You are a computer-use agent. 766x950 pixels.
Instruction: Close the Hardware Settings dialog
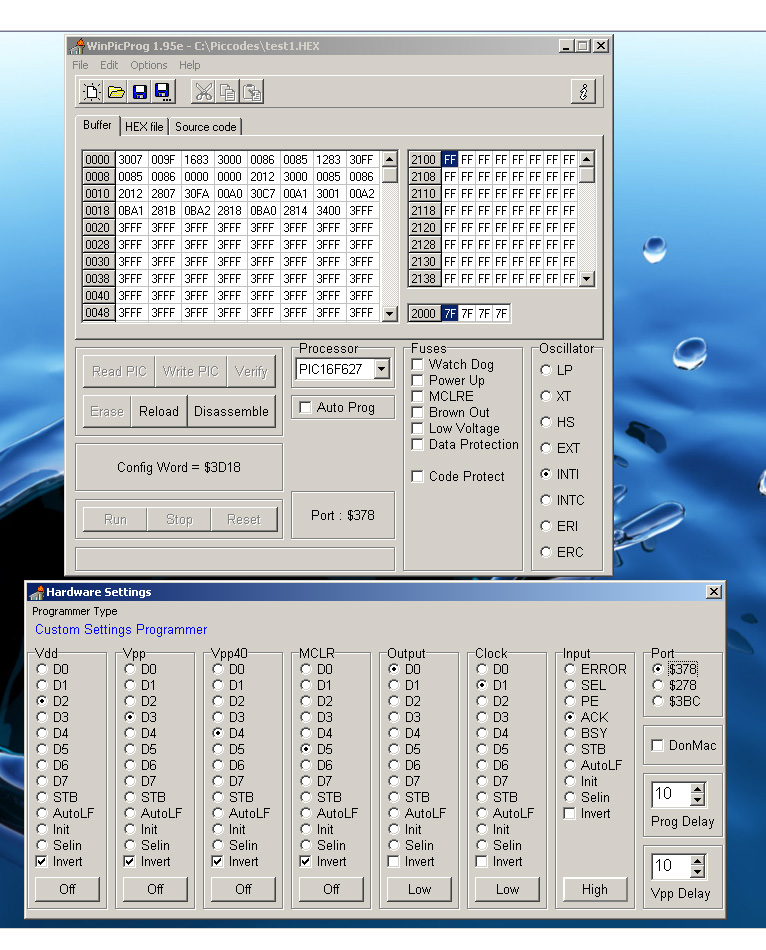[714, 592]
